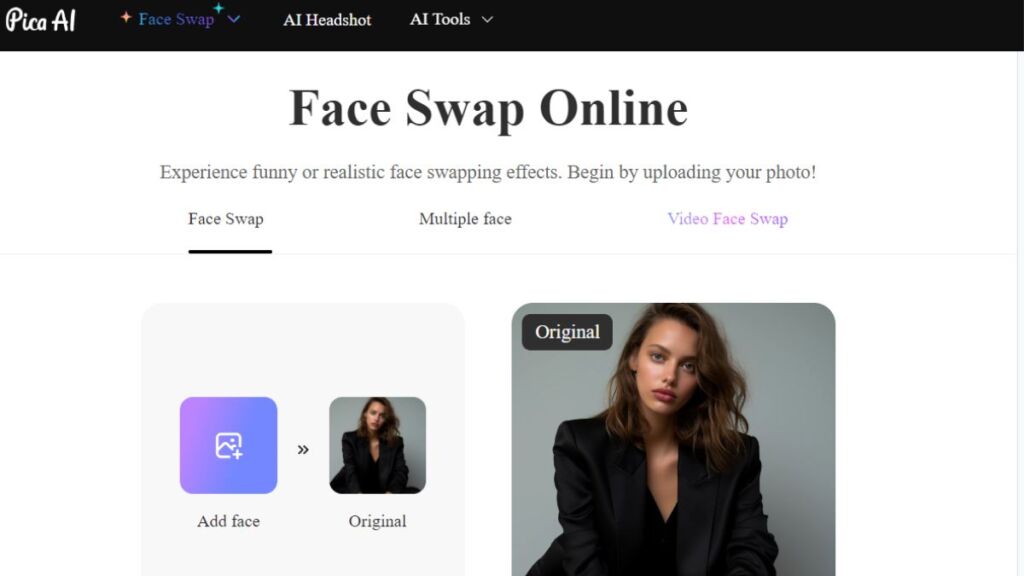The height and width of the screenshot is (576, 1024).
Task: Click the purple Add face upload icon
Action: click(x=229, y=445)
